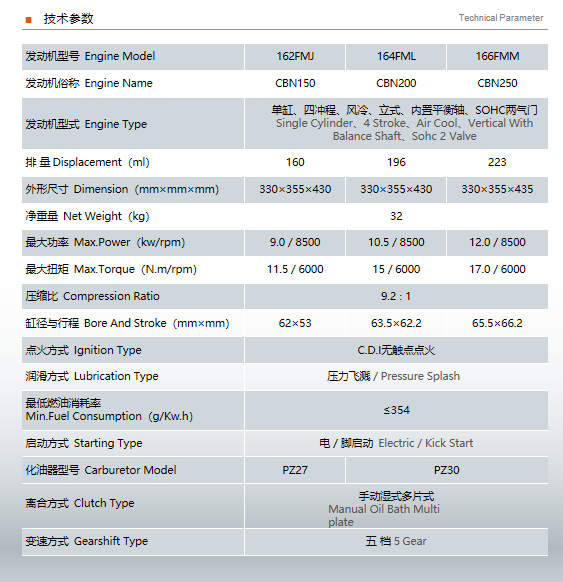The width and height of the screenshot is (563, 582).
Task: Select the 196 displacement value
Action: pos(396,162)
